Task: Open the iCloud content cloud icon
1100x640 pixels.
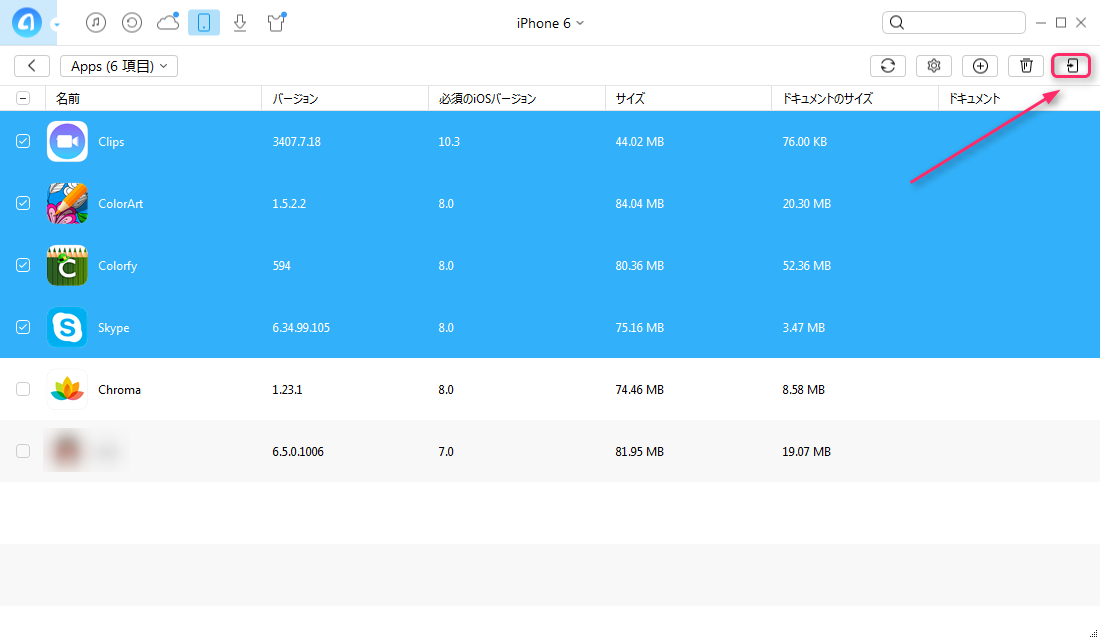Action: (168, 22)
